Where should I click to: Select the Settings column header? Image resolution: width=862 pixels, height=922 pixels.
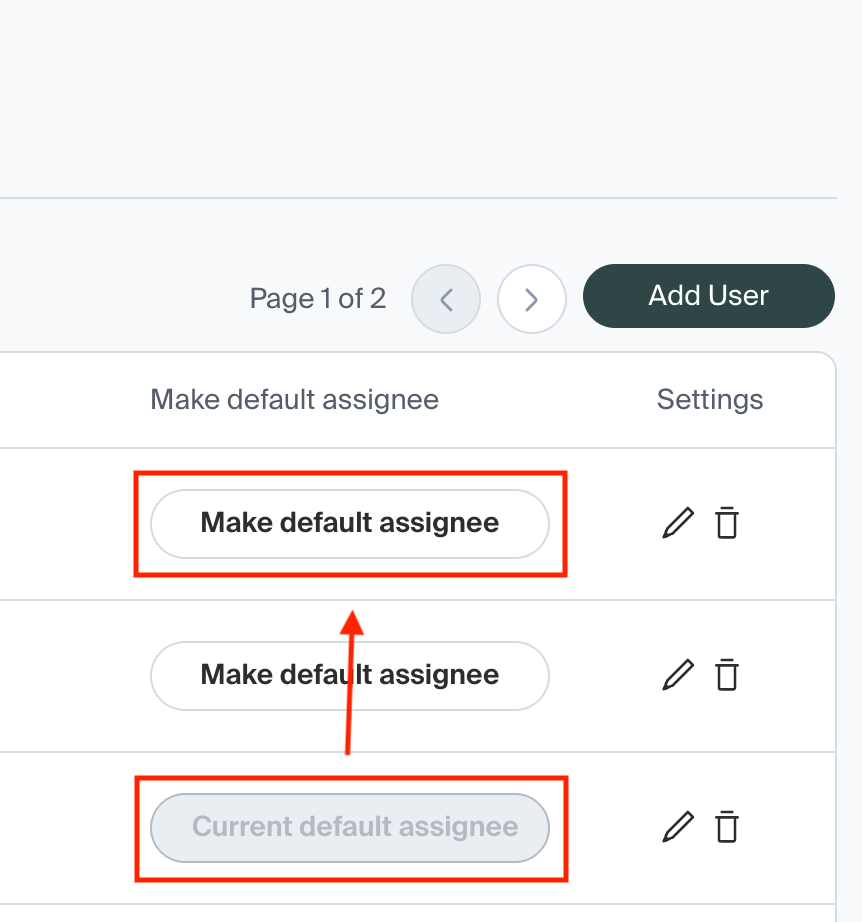[x=709, y=400]
